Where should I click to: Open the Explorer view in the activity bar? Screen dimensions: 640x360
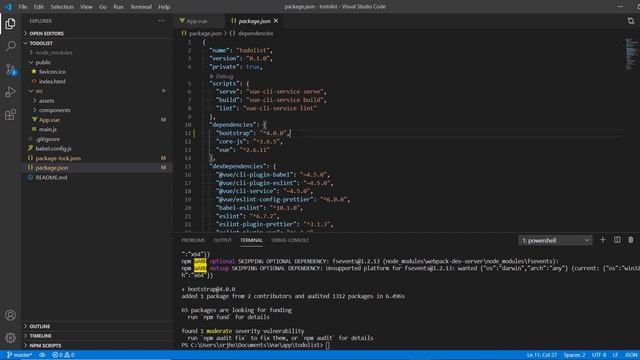tap(10, 24)
